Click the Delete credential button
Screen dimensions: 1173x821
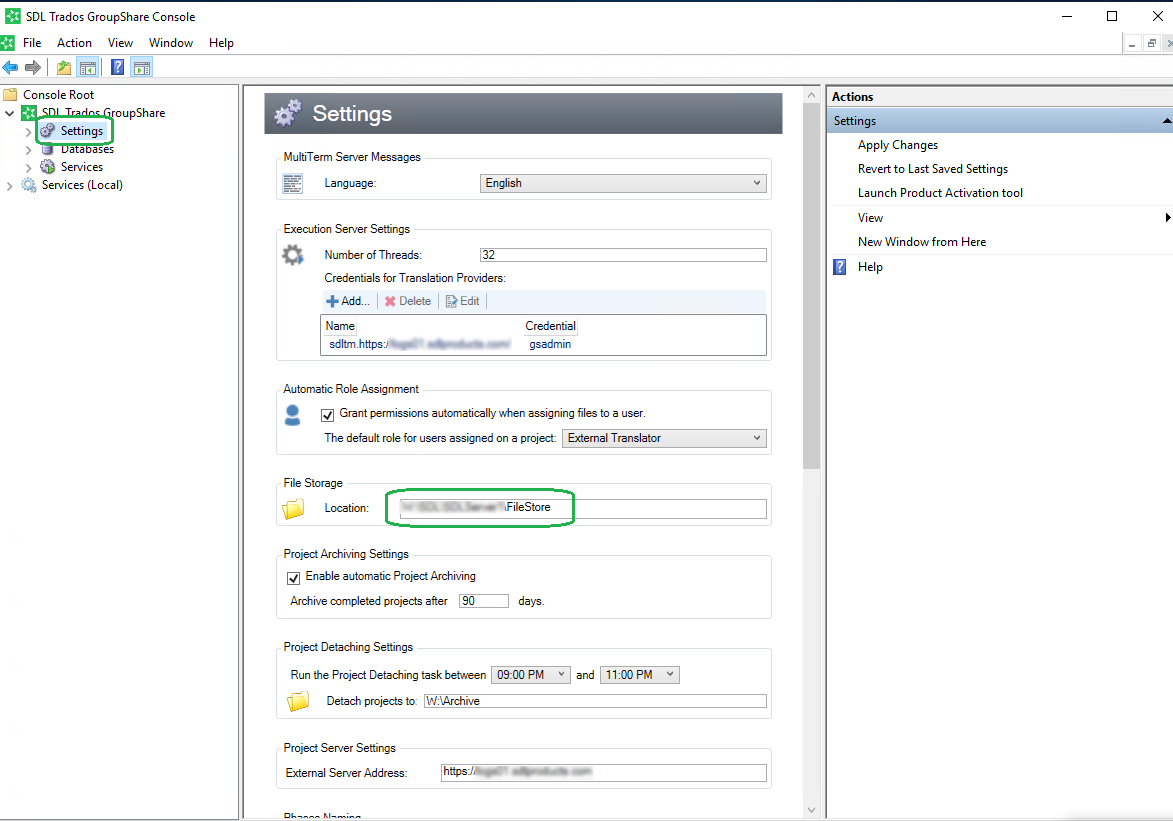pos(408,301)
